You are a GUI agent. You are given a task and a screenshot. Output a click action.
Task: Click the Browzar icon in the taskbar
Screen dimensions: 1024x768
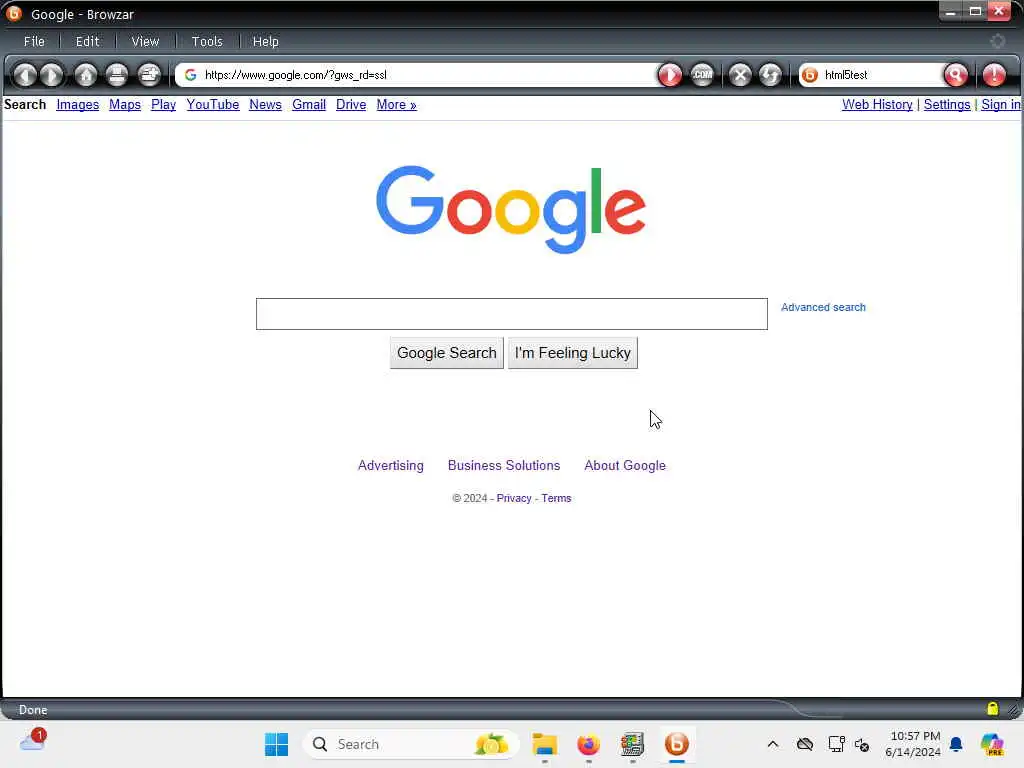pyautogui.click(x=677, y=744)
